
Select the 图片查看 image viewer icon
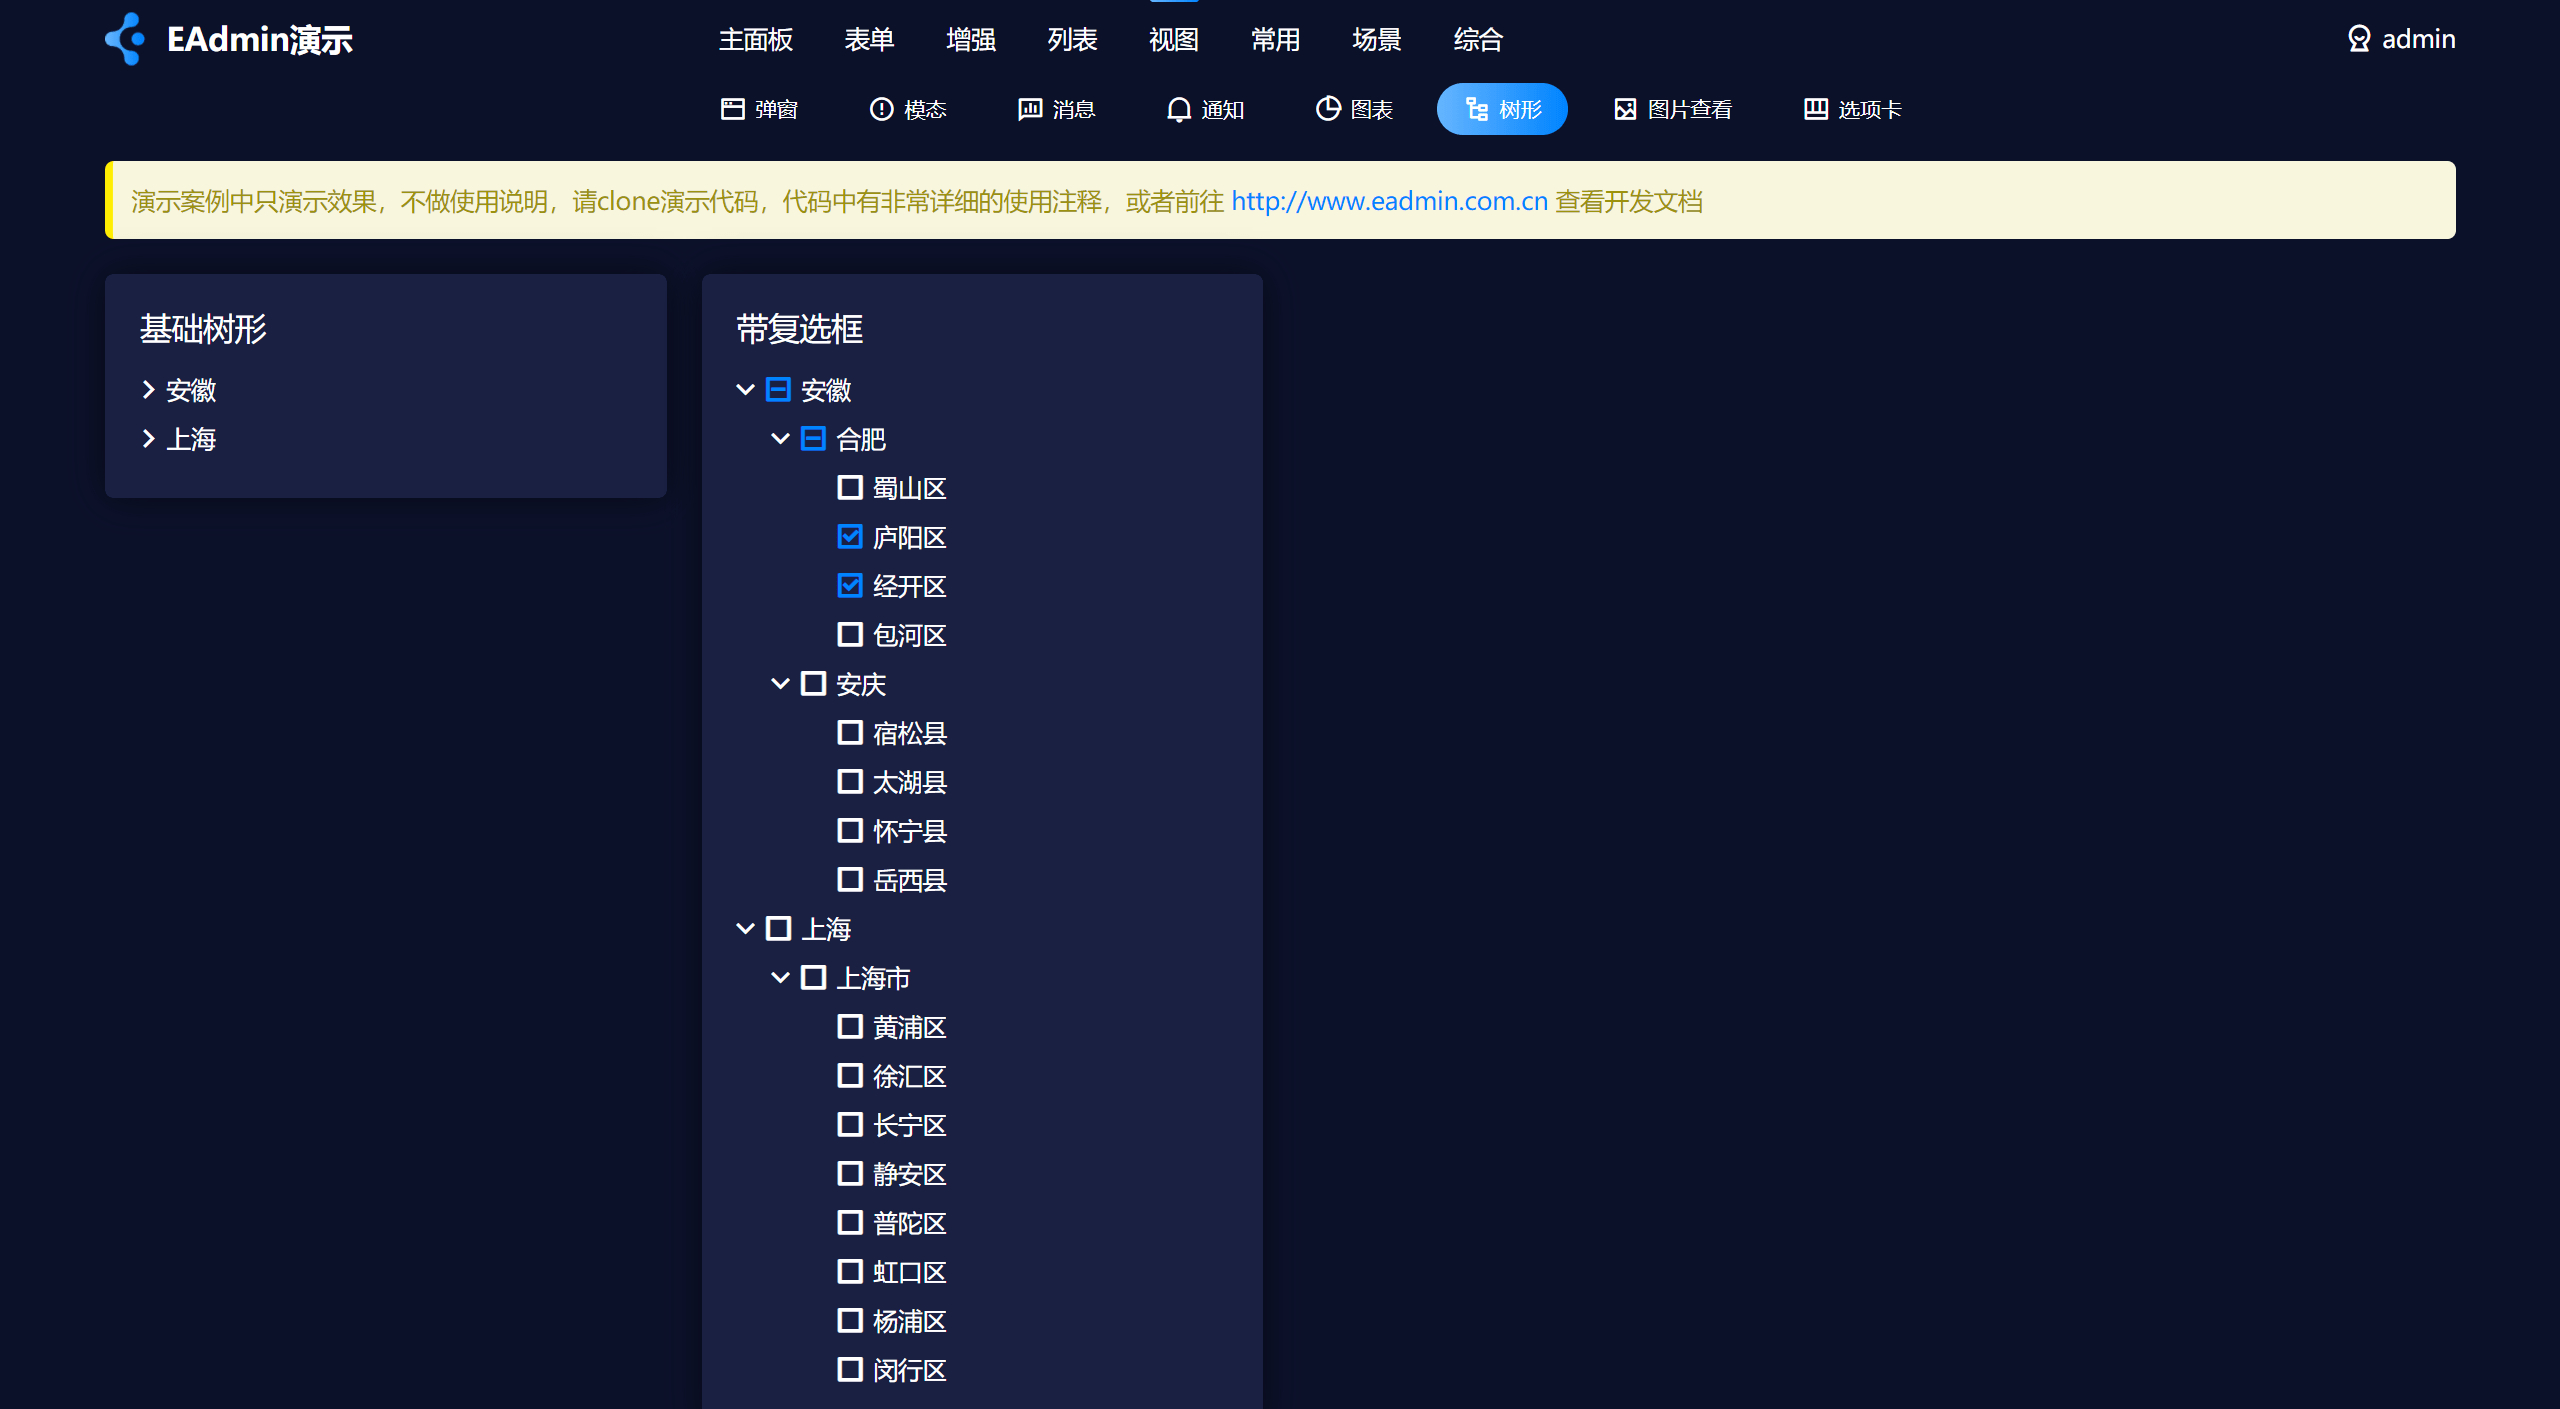(1625, 109)
